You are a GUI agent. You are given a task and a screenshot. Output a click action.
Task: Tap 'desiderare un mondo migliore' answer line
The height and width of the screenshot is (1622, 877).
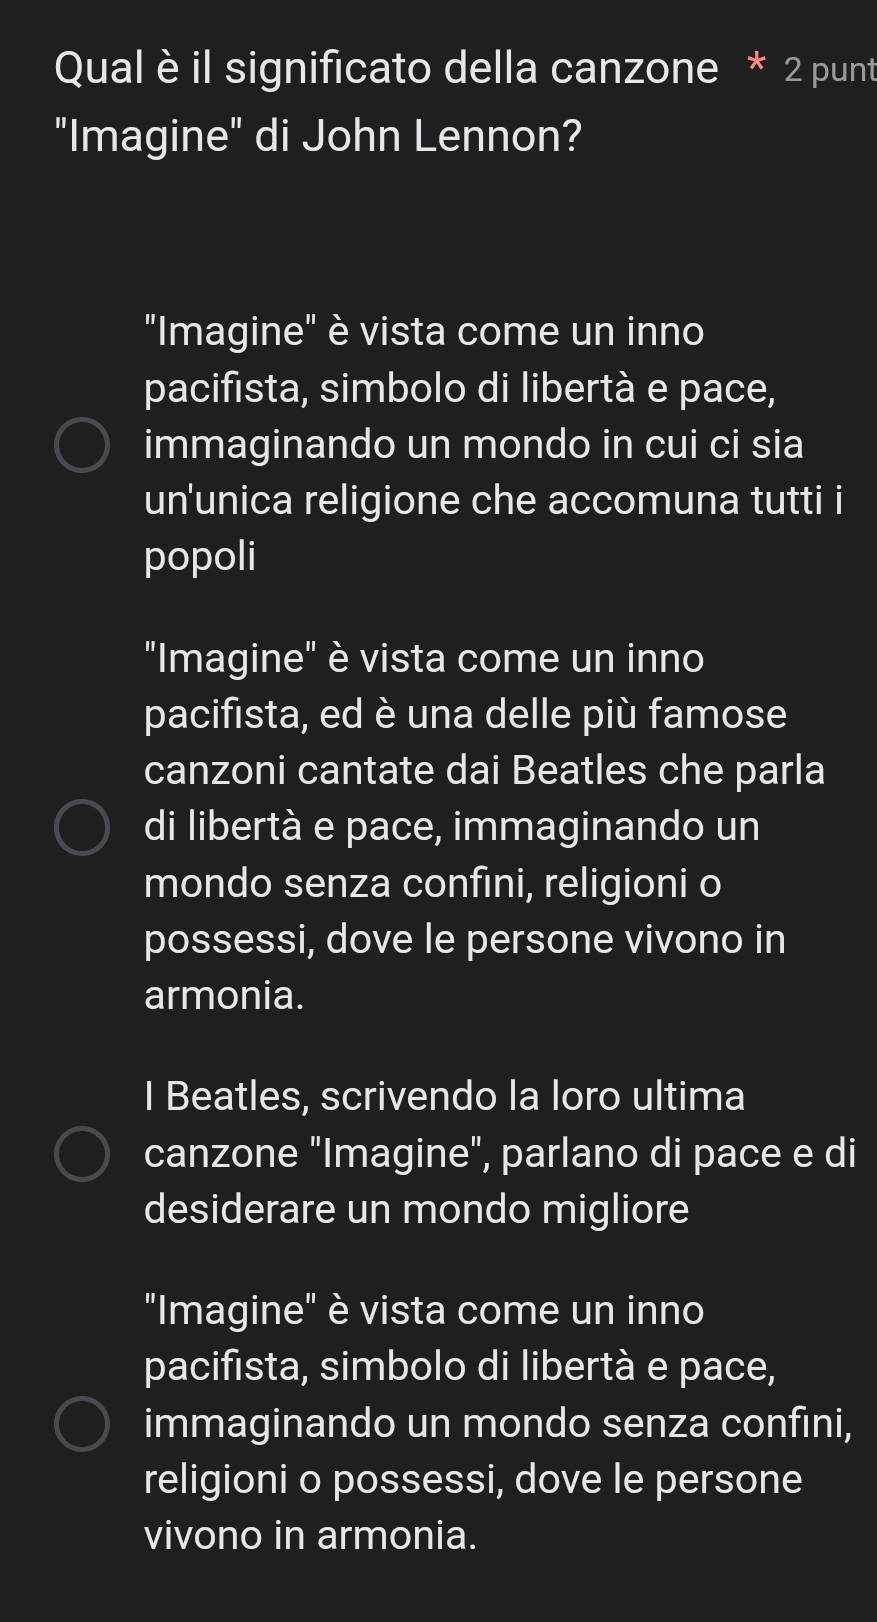pyautogui.click(x=417, y=1209)
